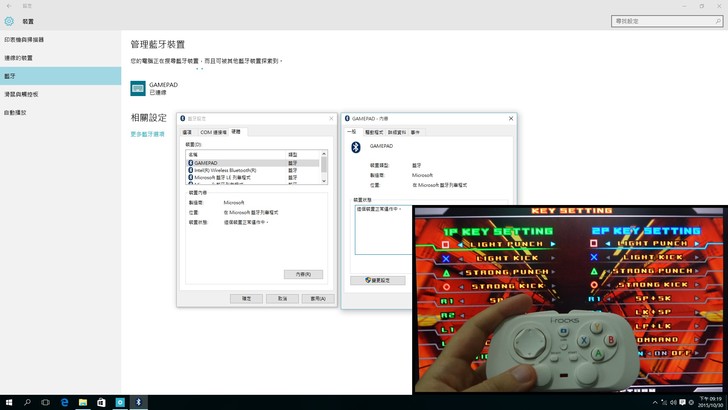Open Windows Start menu
Image resolution: width=728 pixels, height=410 pixels.
[x=8, y=402]
